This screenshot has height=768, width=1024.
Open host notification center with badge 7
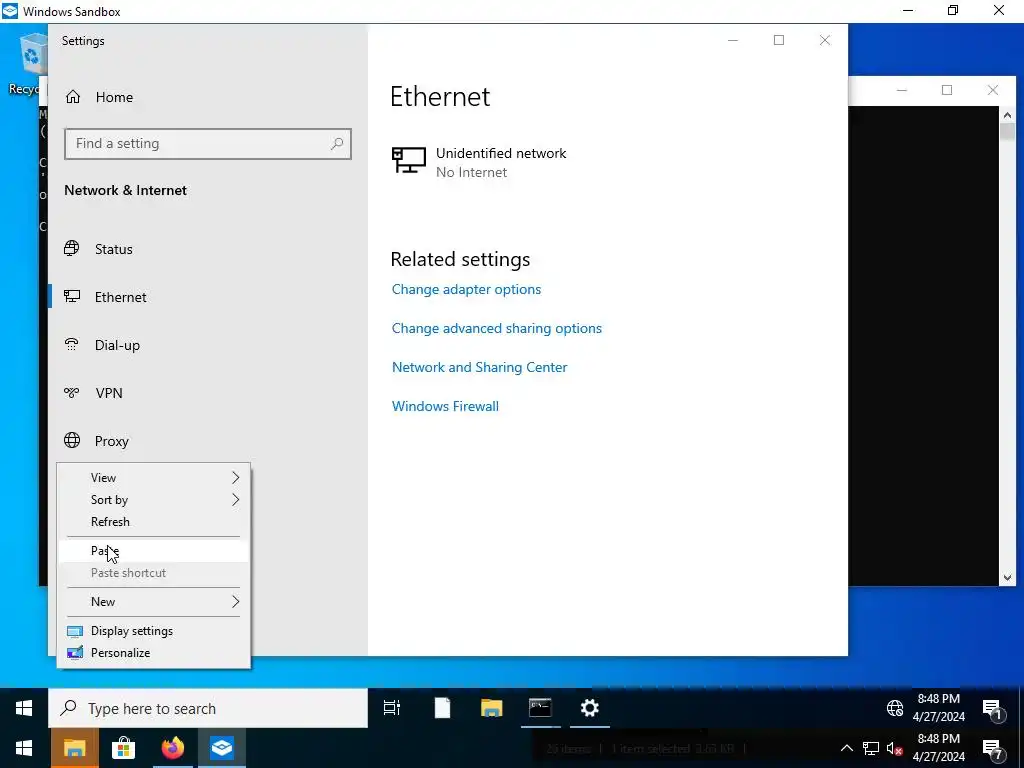[993, 749]
